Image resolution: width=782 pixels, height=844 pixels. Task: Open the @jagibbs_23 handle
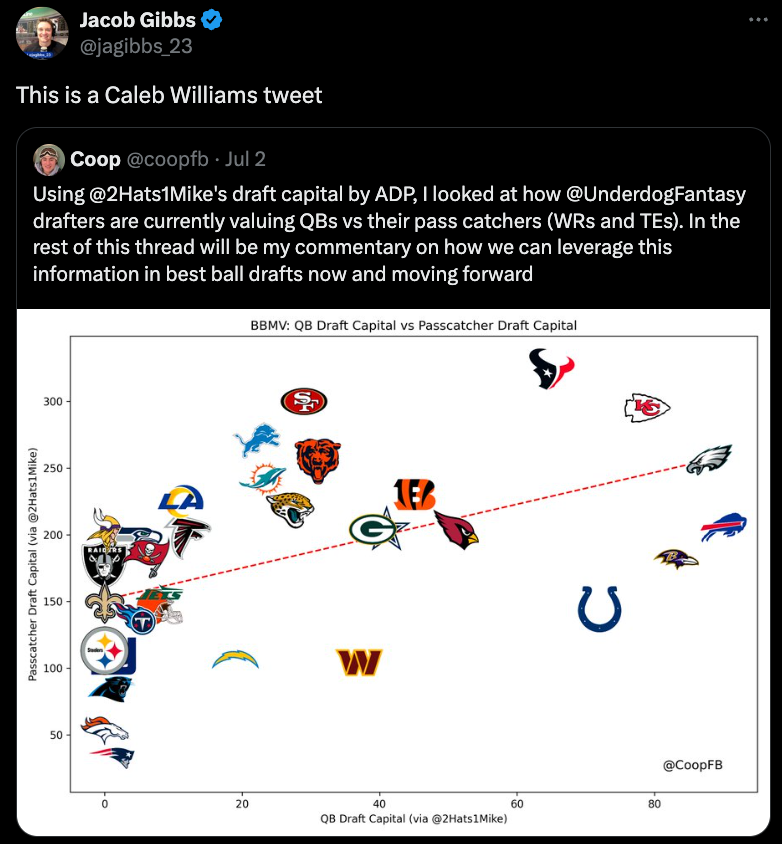click(x=136, y=46)
